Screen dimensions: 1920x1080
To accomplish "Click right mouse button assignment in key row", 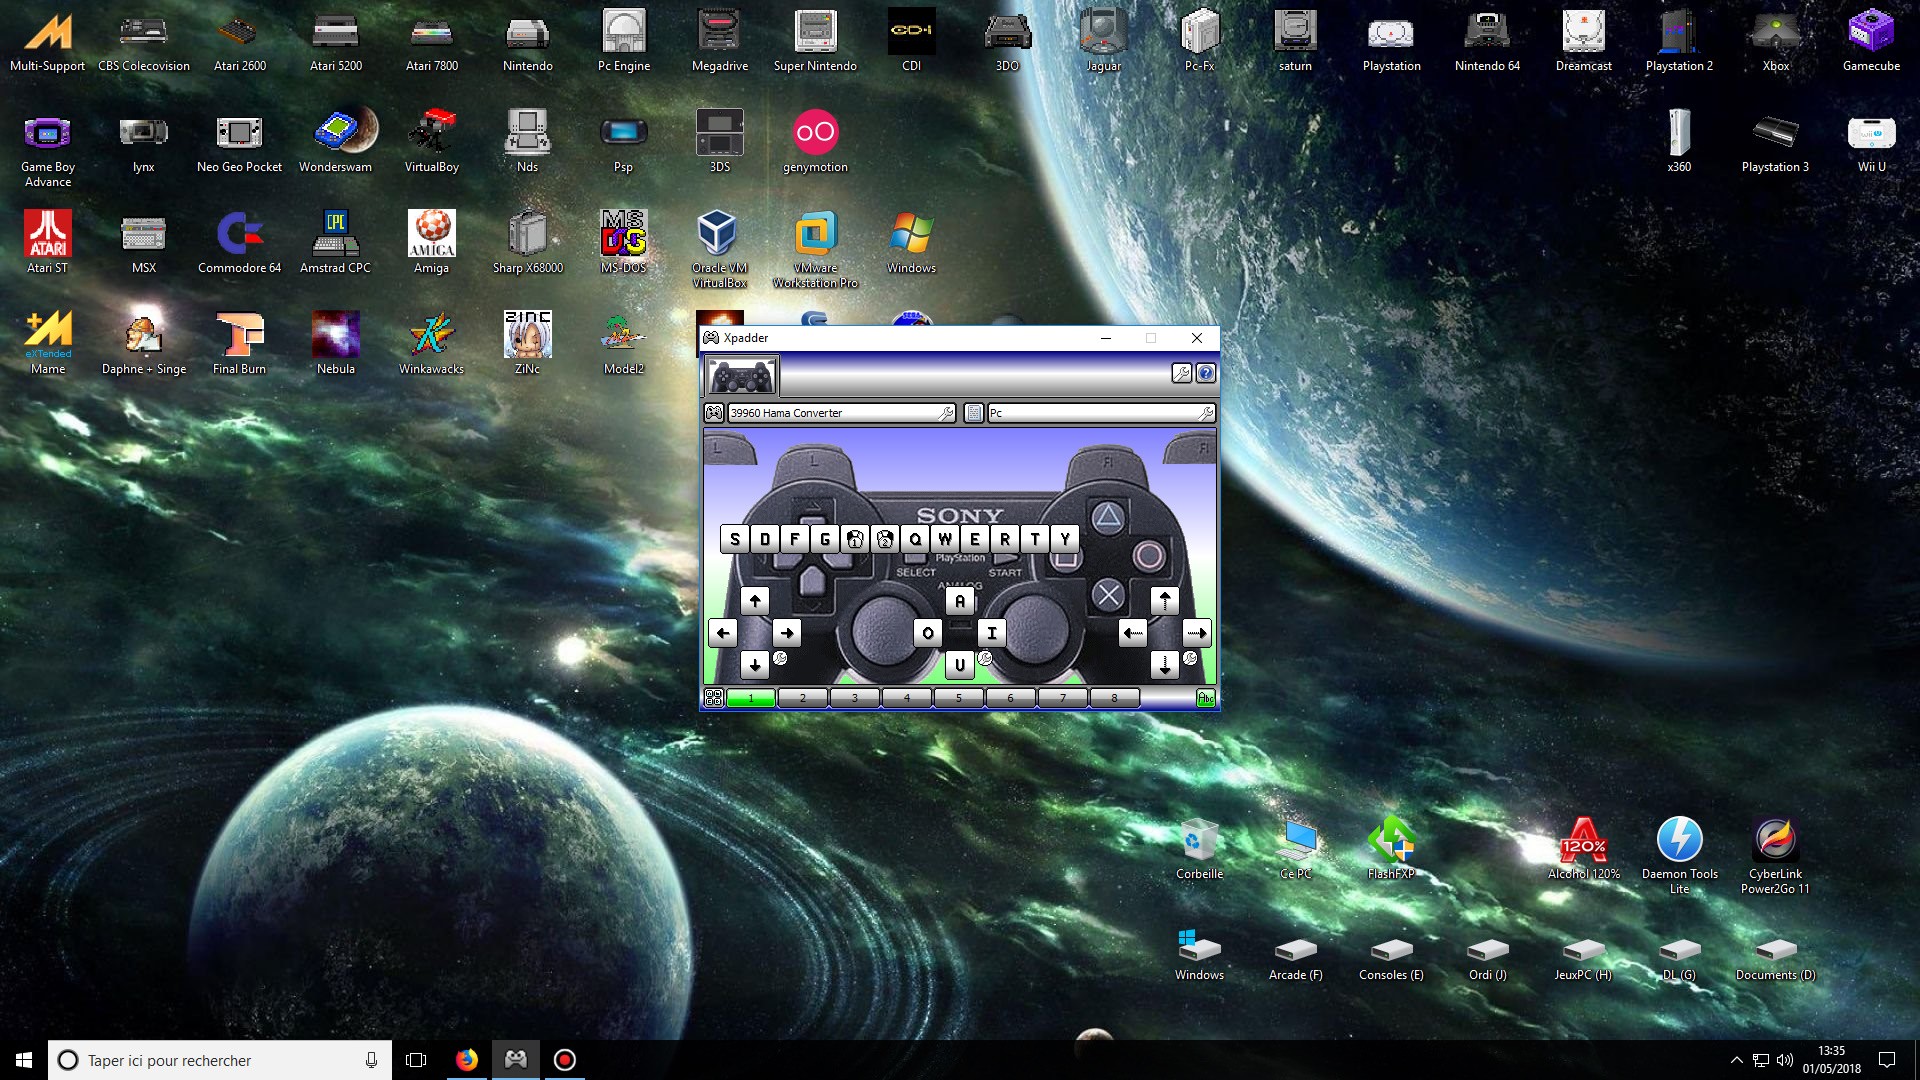I will tap(885, 539).
